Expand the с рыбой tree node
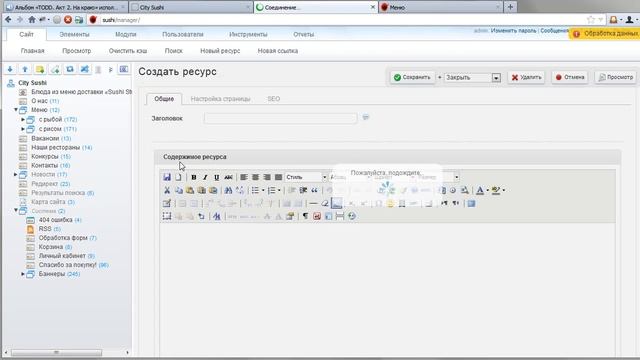 (x=23, y=119)
